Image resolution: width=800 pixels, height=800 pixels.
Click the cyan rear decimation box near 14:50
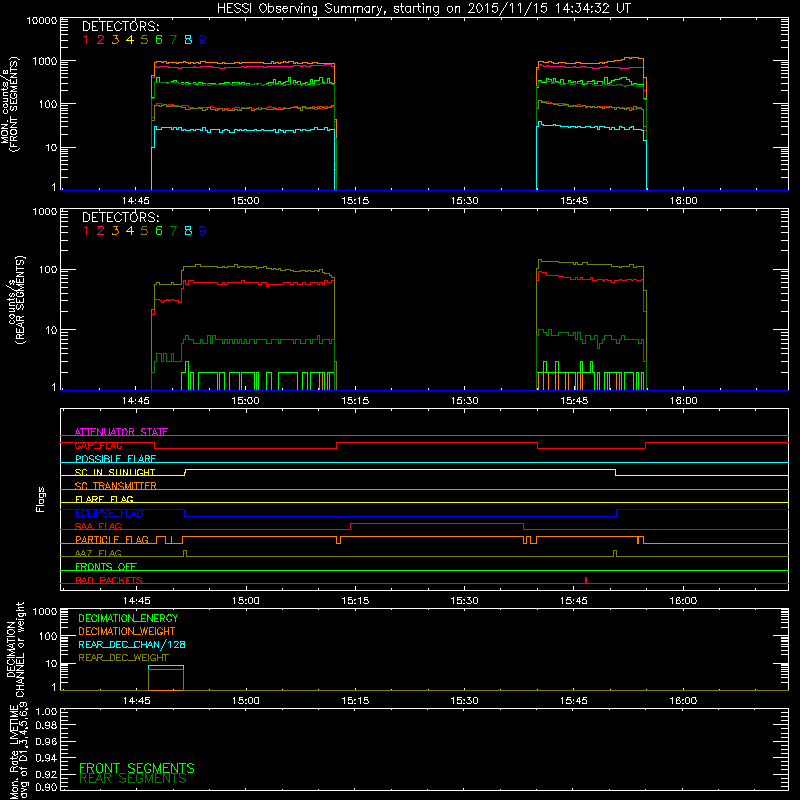(166, 666)
